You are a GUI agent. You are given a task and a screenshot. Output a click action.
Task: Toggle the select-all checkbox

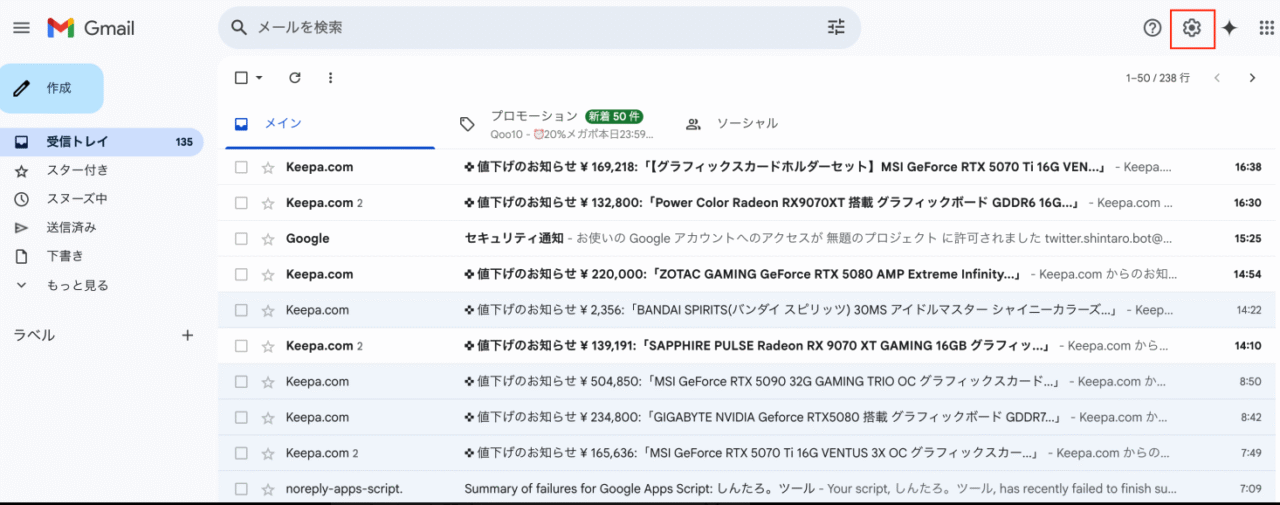pyautogui.click(x=241, y=77)
